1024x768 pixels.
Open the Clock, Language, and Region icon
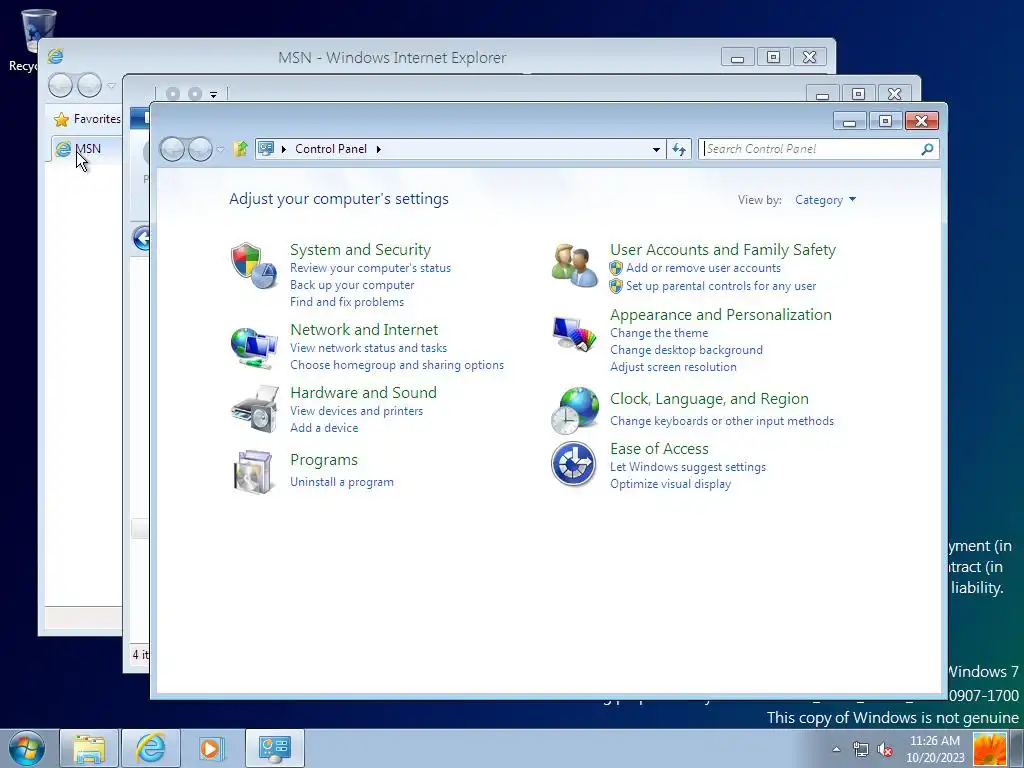click(574, 411)
